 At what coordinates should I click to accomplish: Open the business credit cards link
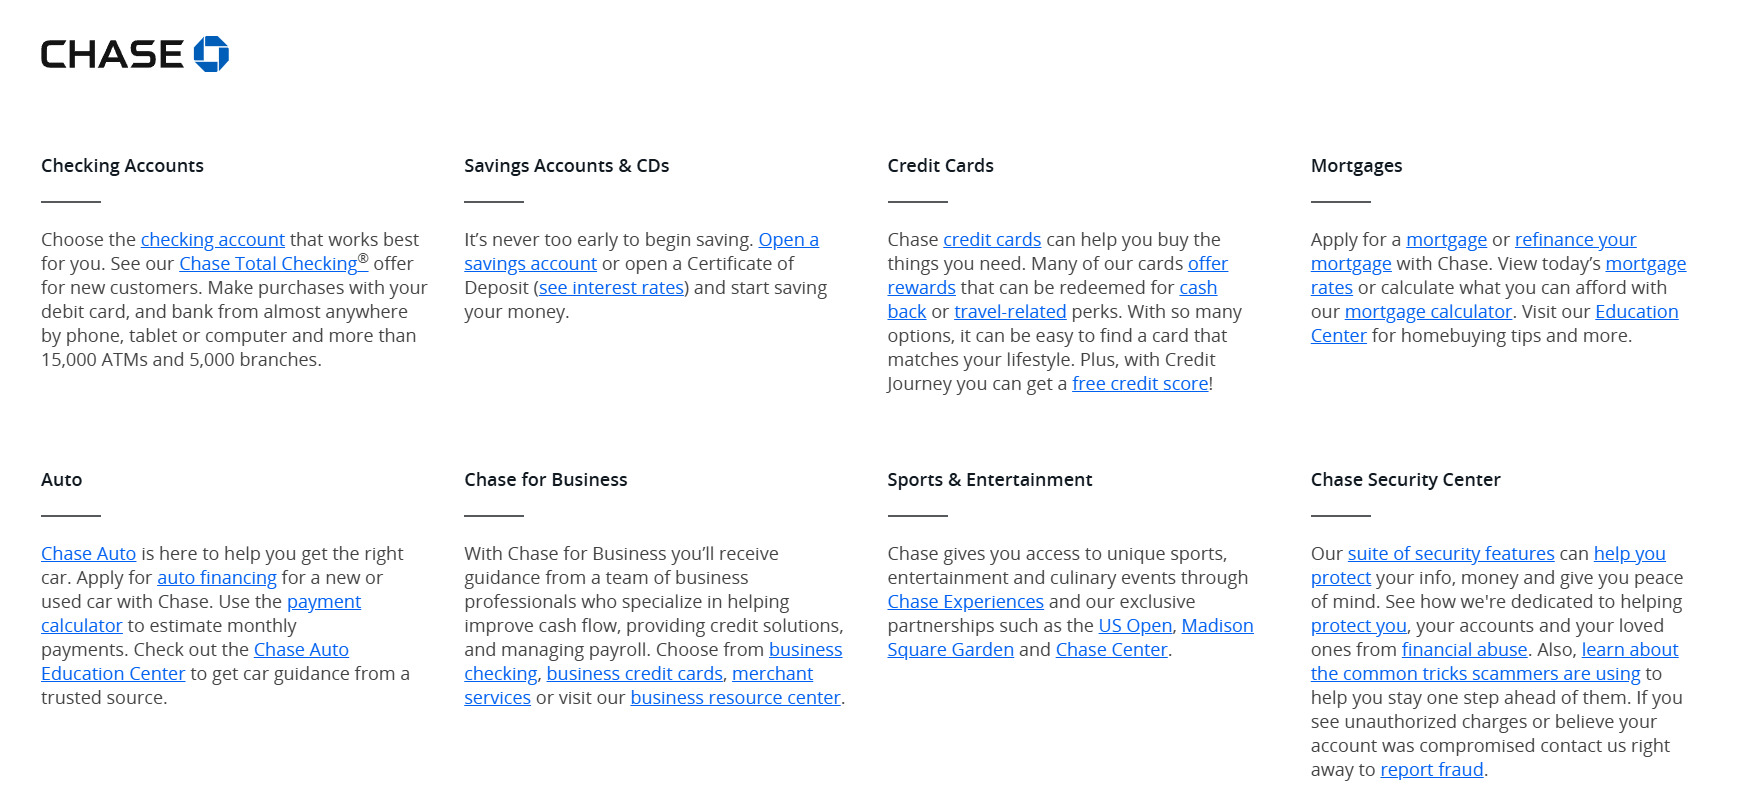pos(634,674)
